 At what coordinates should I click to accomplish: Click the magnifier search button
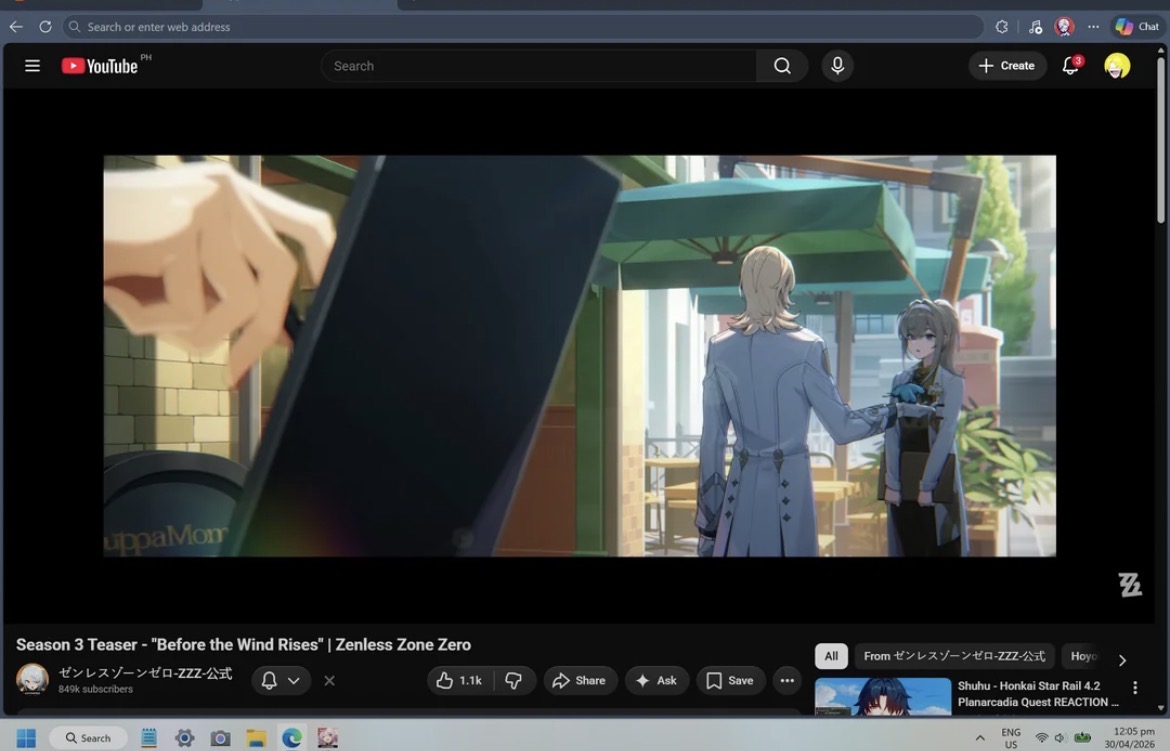pos(782,66)
